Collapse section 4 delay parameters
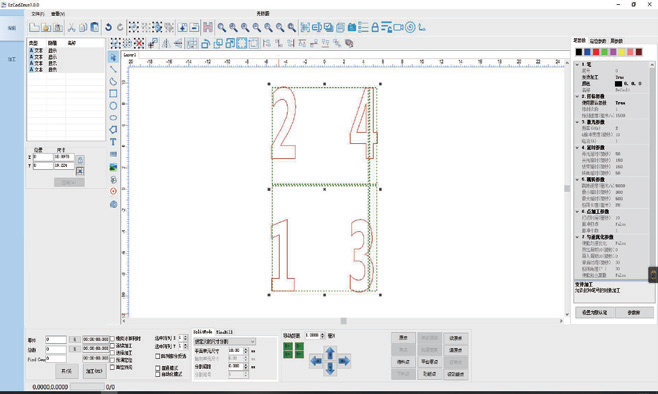 [577, 148]
